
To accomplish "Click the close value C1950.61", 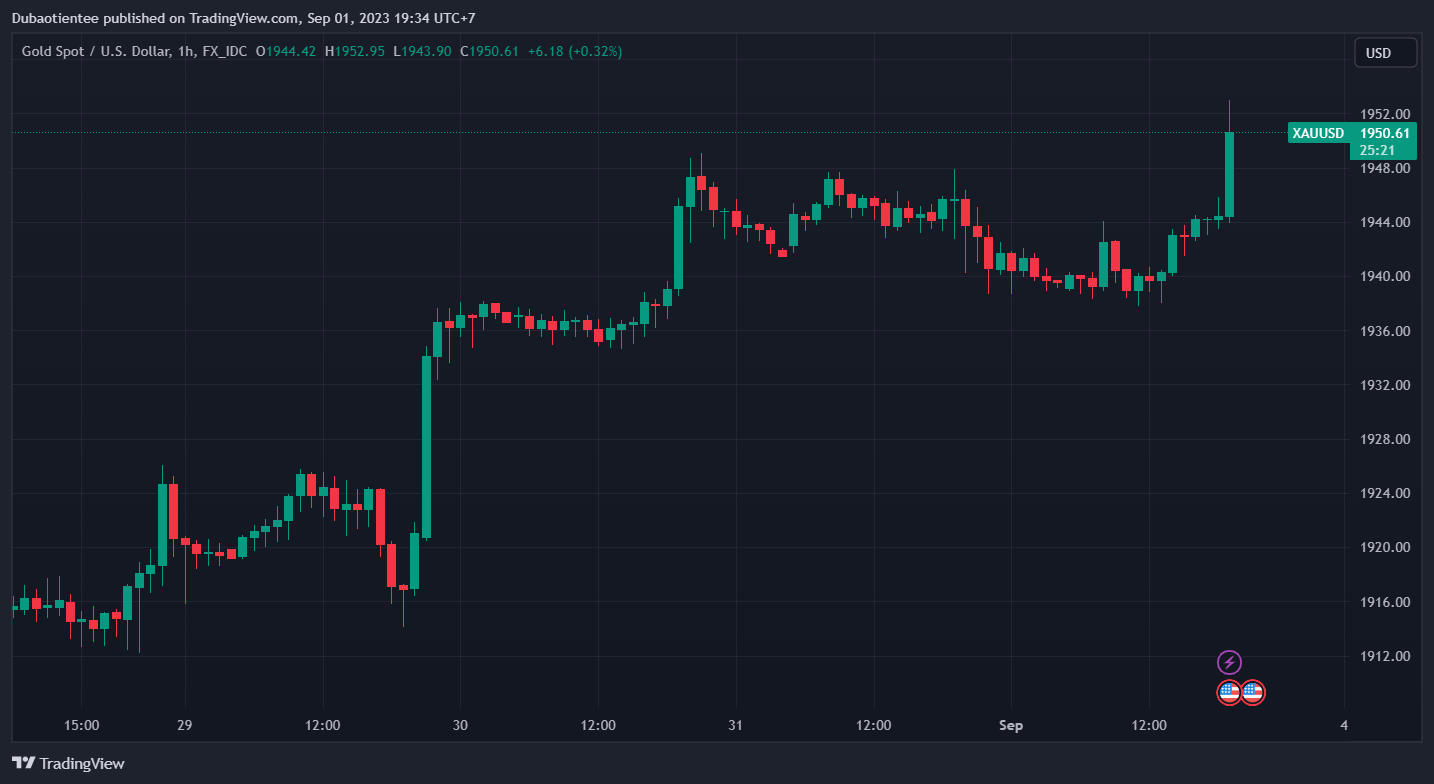I will pyautogui.click(x=489, y=51).
